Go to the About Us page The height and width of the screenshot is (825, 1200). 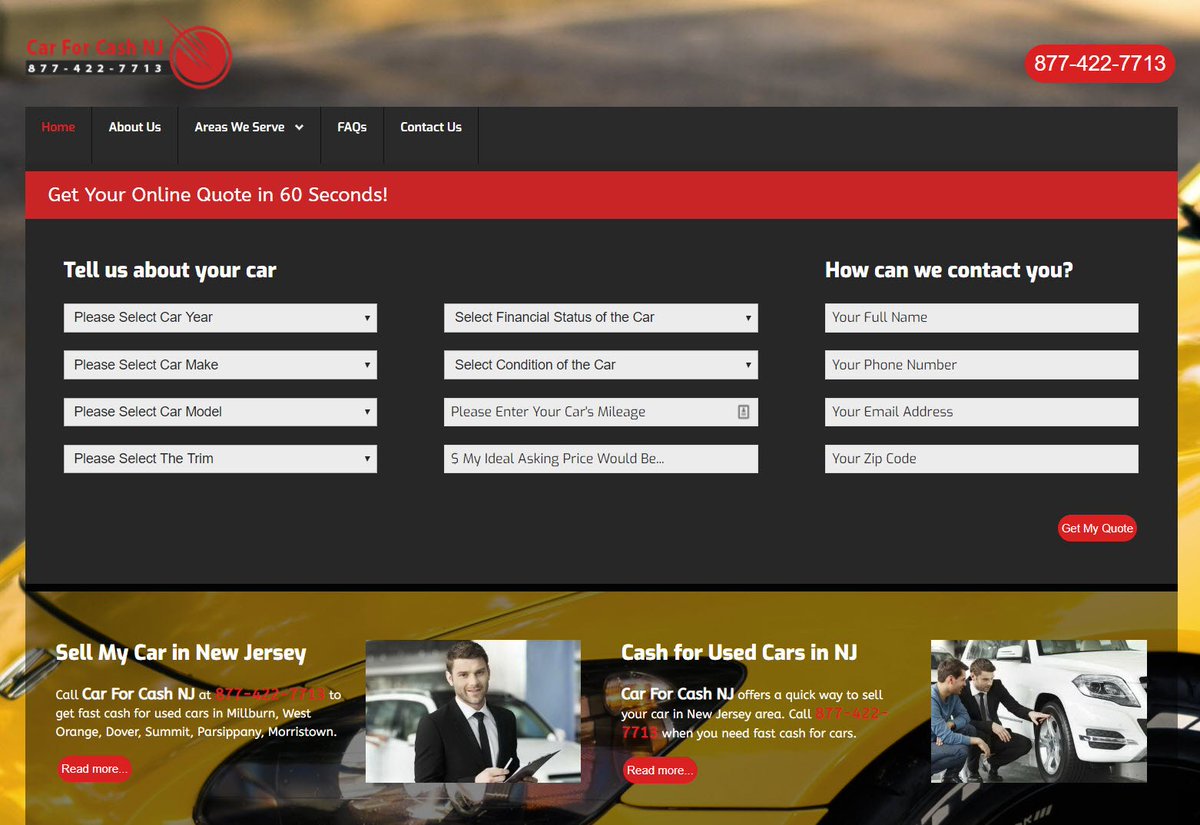(x=135, y=127)
